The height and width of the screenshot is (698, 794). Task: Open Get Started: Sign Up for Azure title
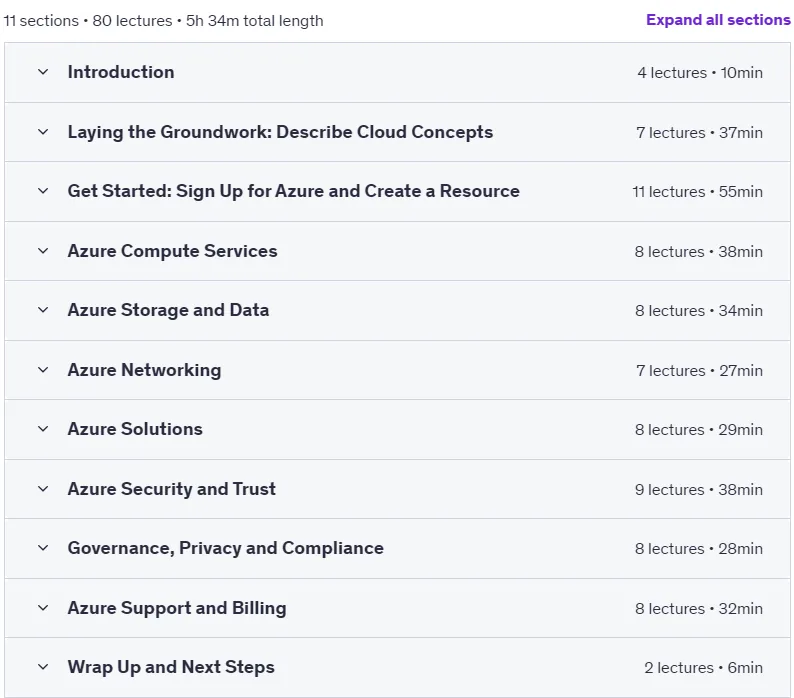pyautogui.click(x=294, y=191)
